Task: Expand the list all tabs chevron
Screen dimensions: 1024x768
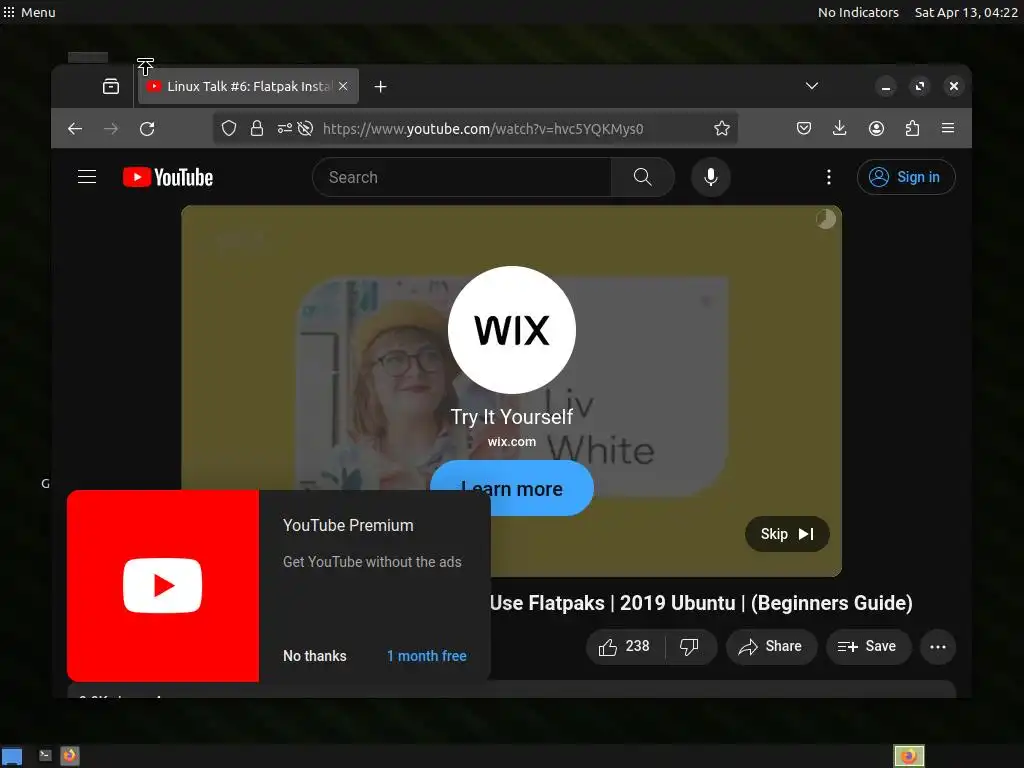Action: pos(812,86)
